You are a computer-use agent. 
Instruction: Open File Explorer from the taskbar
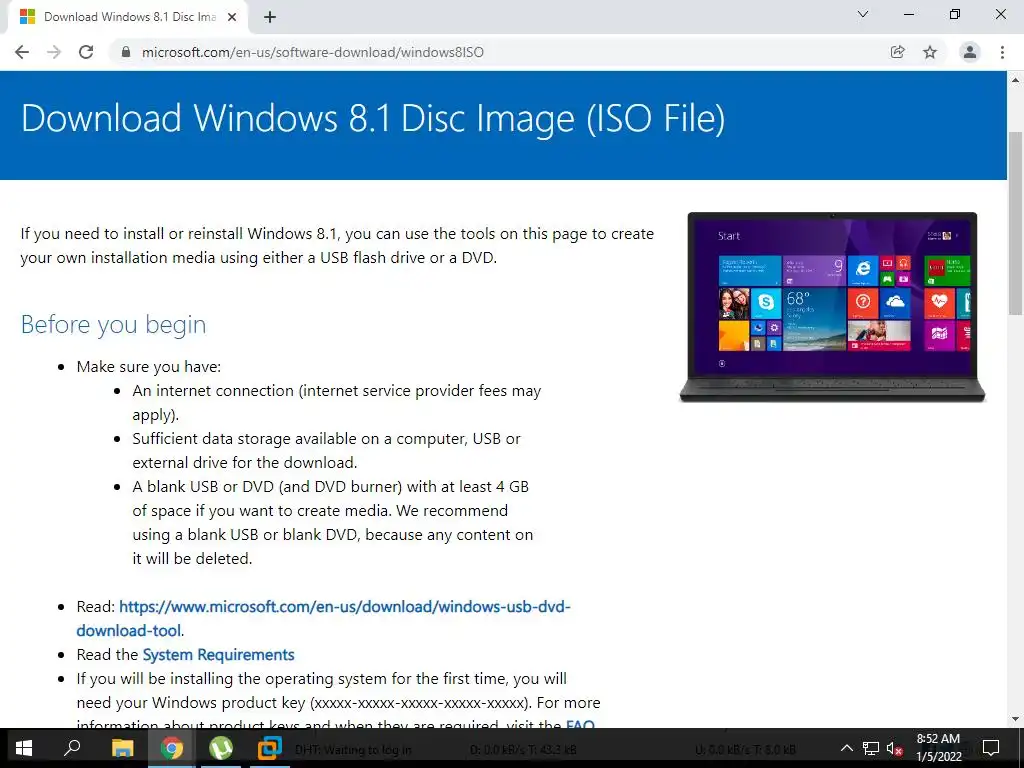point(122,748)
